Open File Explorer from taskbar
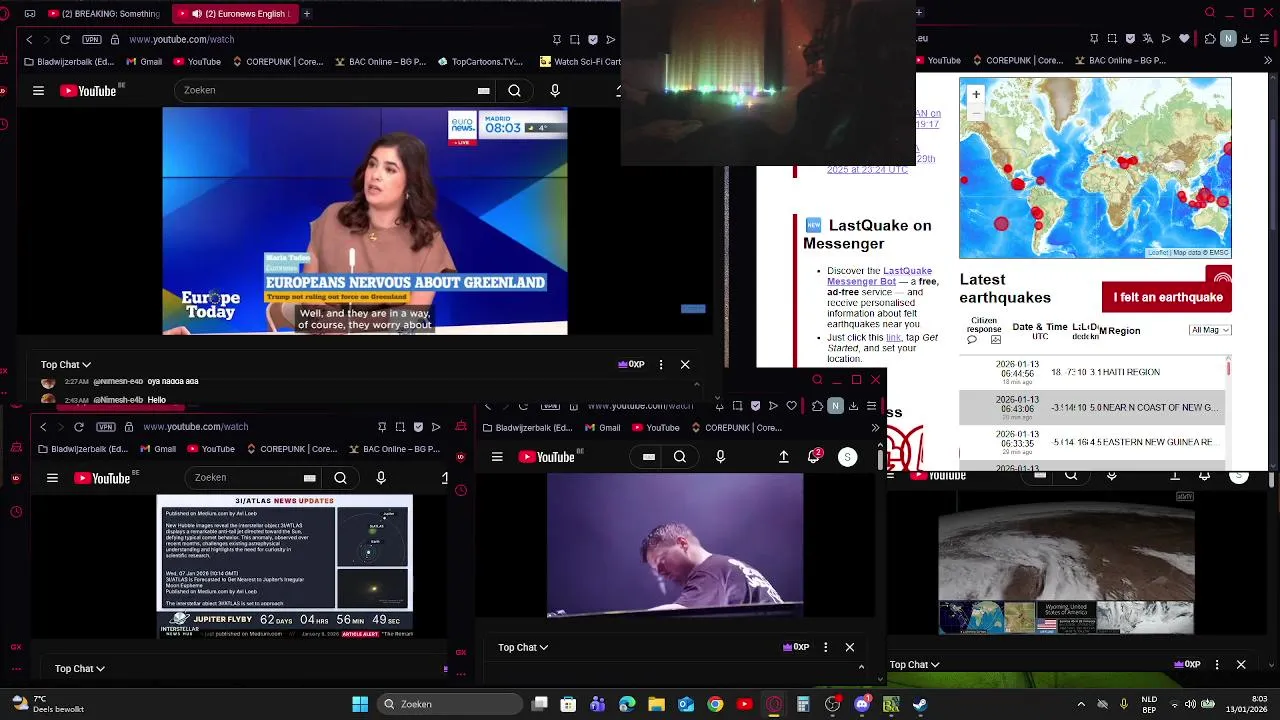 [657, 704]
